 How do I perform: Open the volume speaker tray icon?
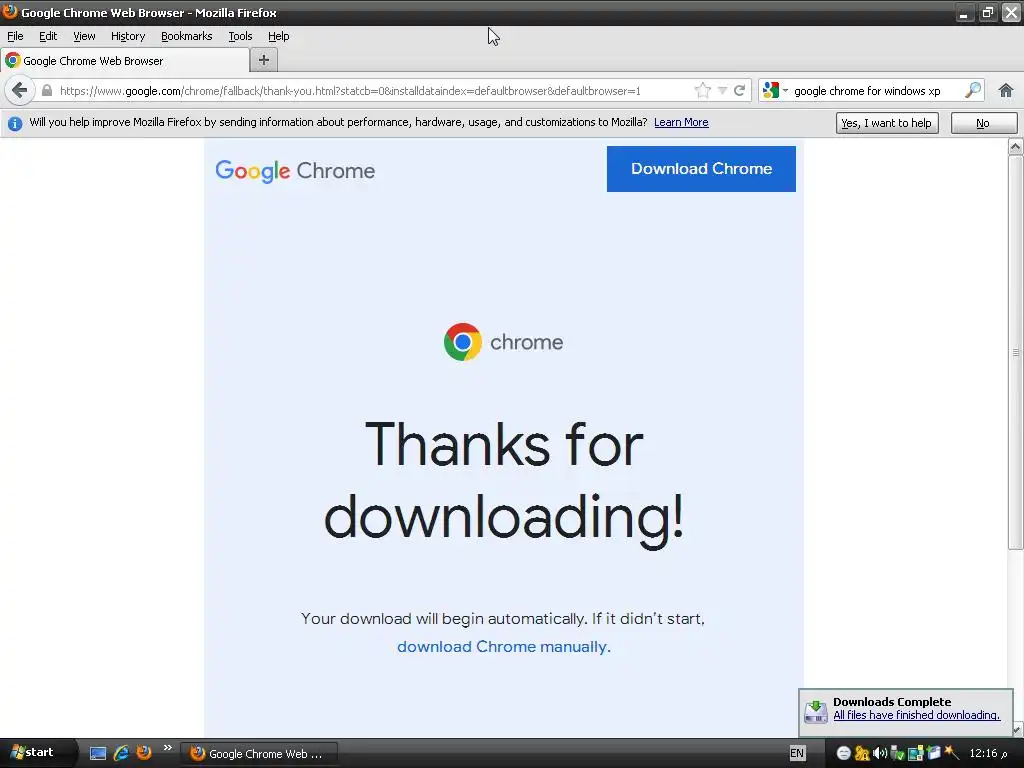click(x=880, y=754)
